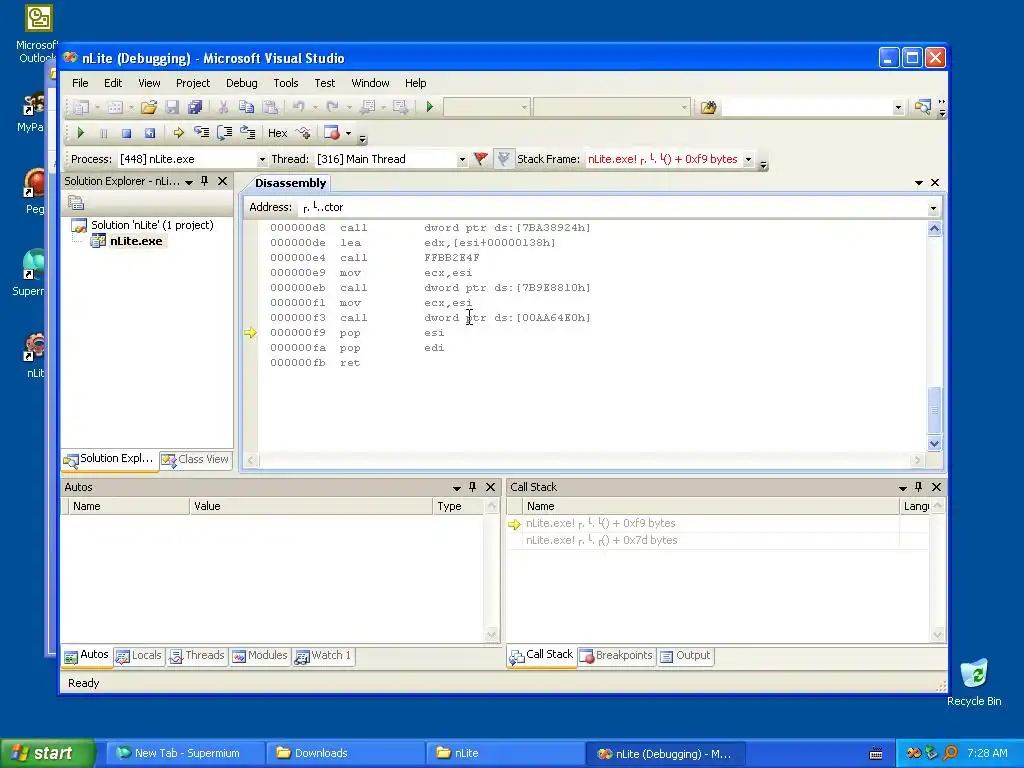The width and height of the screenshot is (1024, 768).
Task: Click the red flag Toggle Thread Flag icon
Action: [481, 159]
